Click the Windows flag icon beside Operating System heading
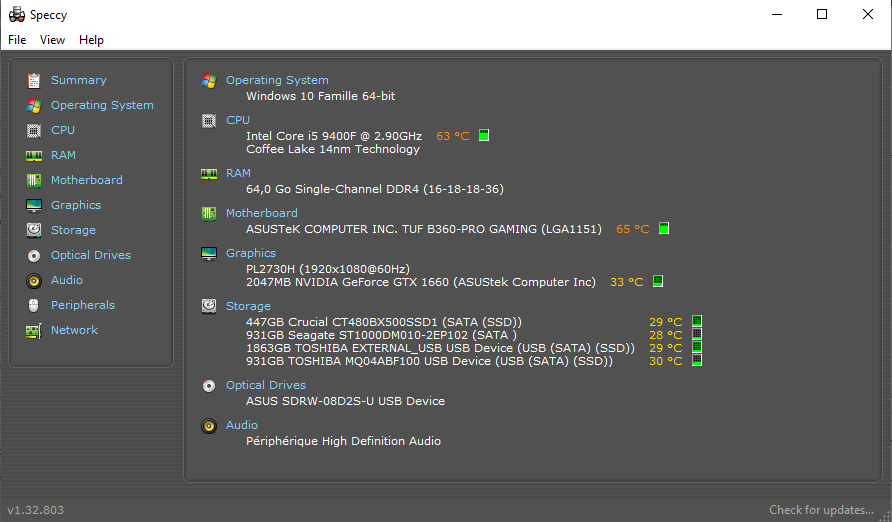Screen dimensions: 892x522 coord(209,81)
